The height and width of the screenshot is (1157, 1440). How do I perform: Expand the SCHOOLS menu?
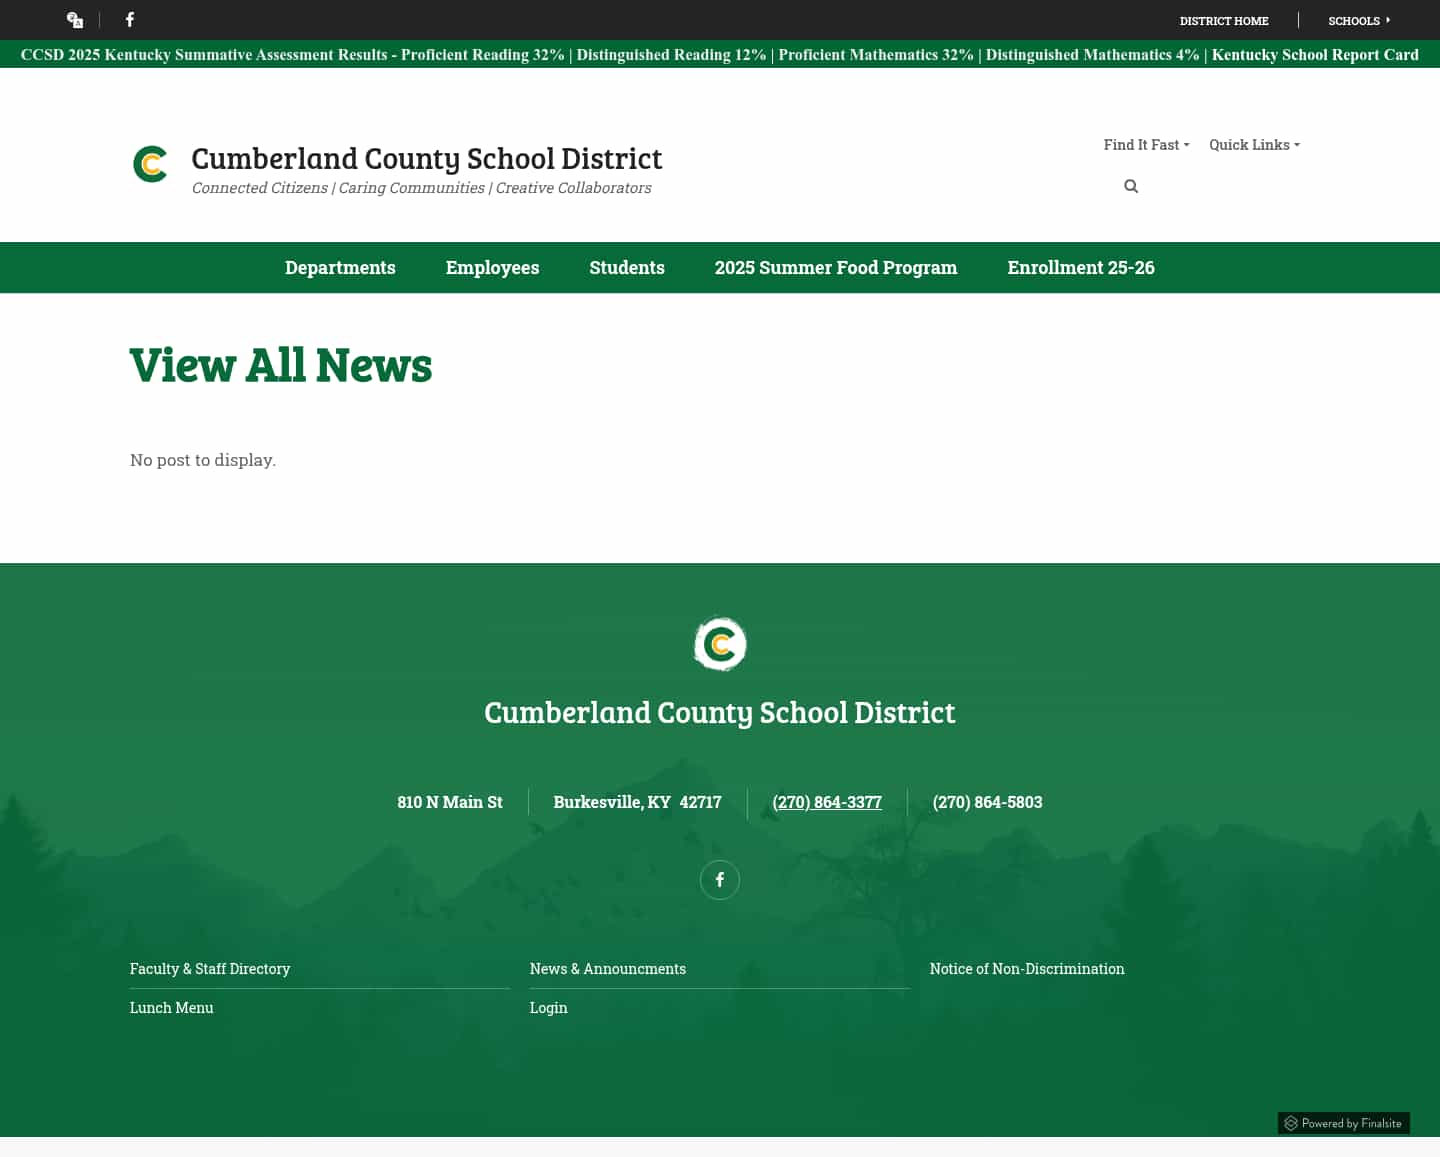point(1359,20)
